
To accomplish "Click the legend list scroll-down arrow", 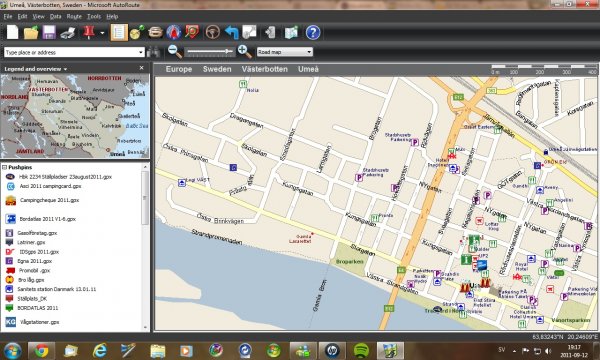I will 145,327.
